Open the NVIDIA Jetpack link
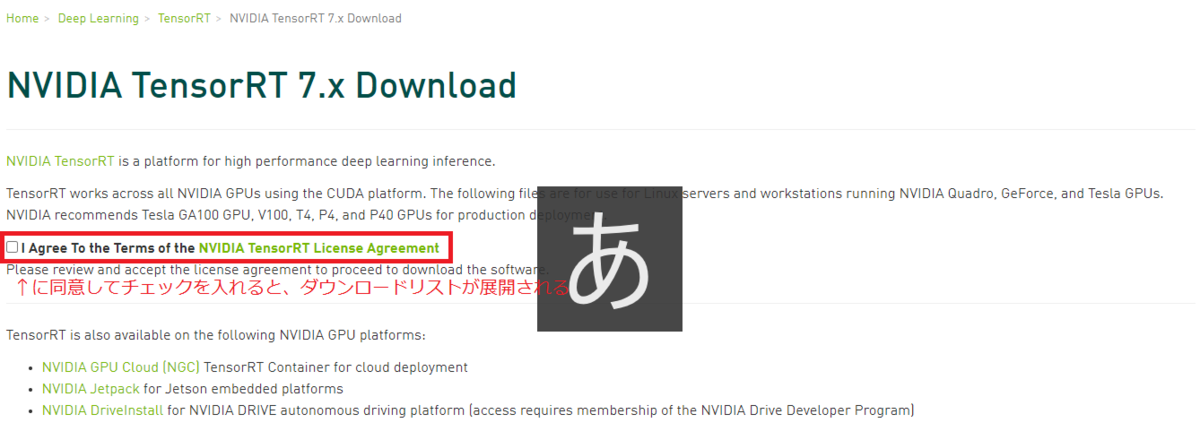Viewport: 1200px width, 440px height. 91,389
